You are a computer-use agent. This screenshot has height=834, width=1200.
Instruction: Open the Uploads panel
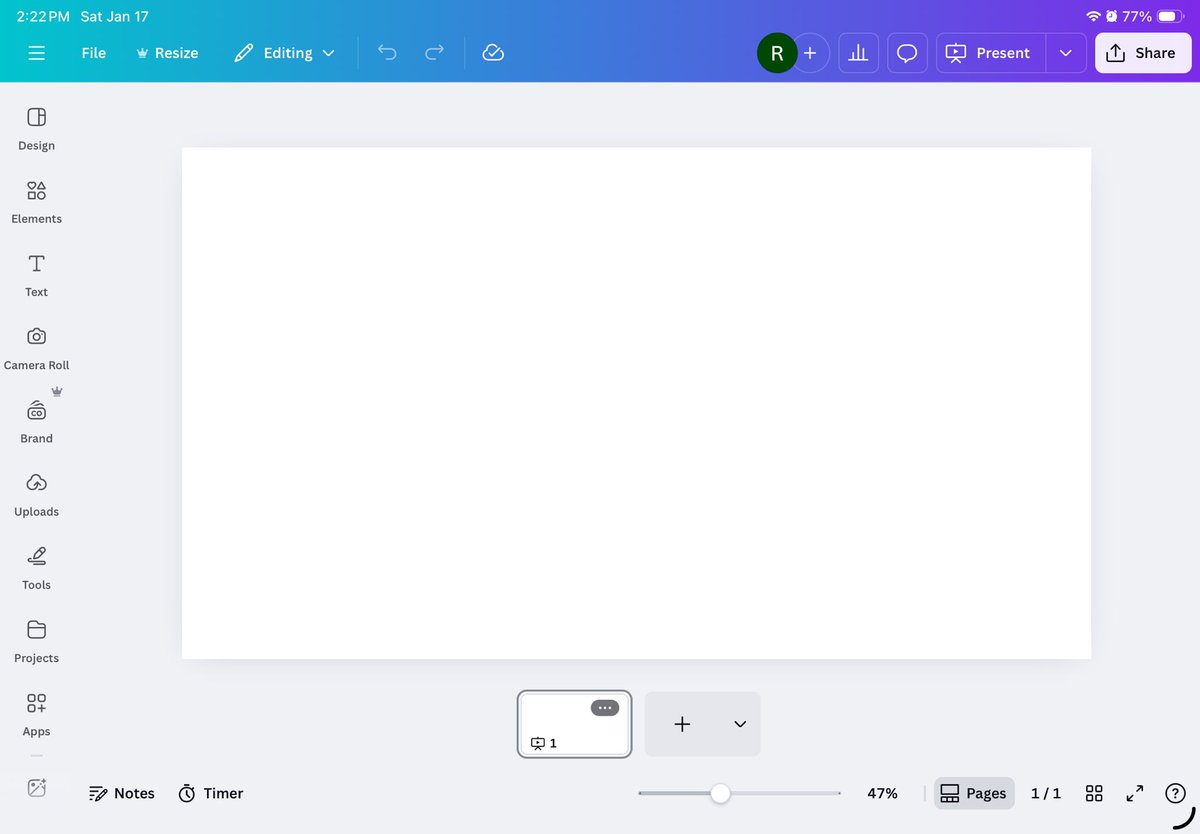[37, 494]
